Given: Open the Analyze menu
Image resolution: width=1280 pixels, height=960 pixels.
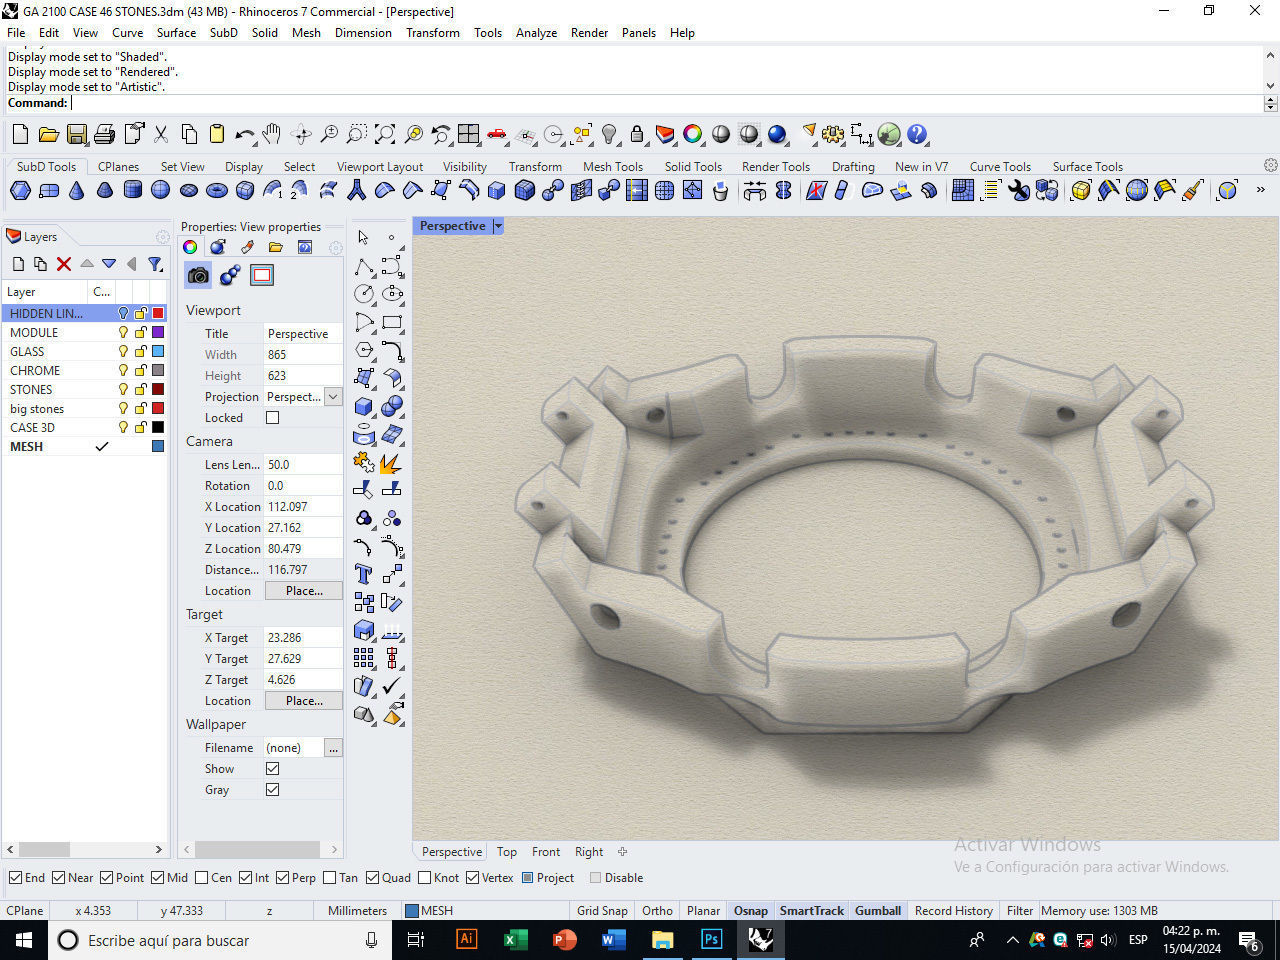Looking at the screenshot, I should (x=536, y=33).
